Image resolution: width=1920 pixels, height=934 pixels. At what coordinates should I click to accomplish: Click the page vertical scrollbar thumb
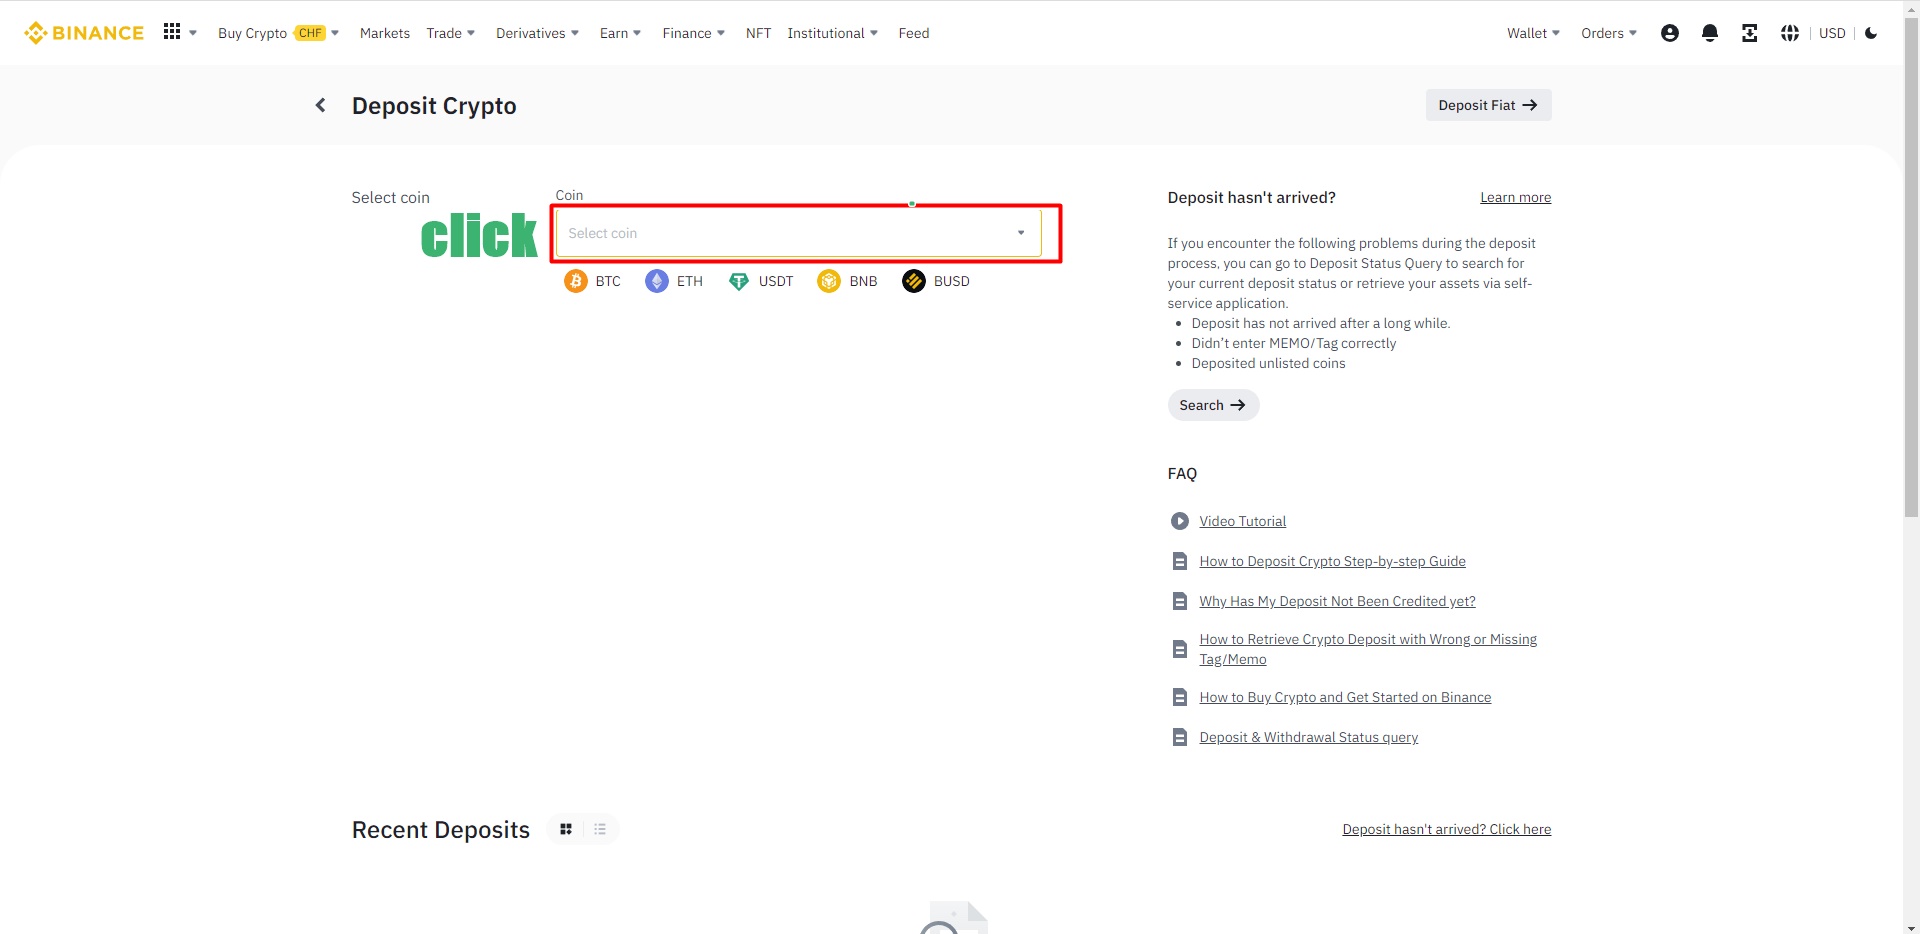tap(1912, 266)
